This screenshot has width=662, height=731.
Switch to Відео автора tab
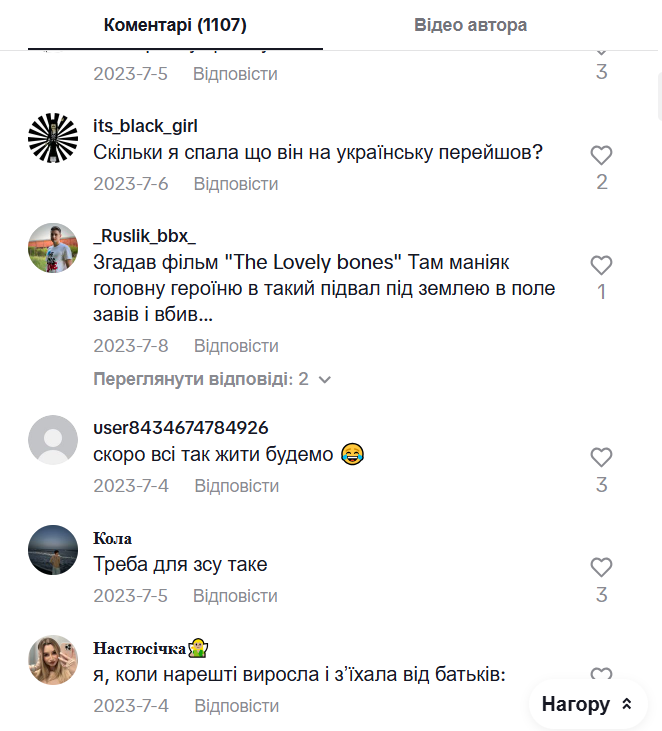tap(470, 25)
